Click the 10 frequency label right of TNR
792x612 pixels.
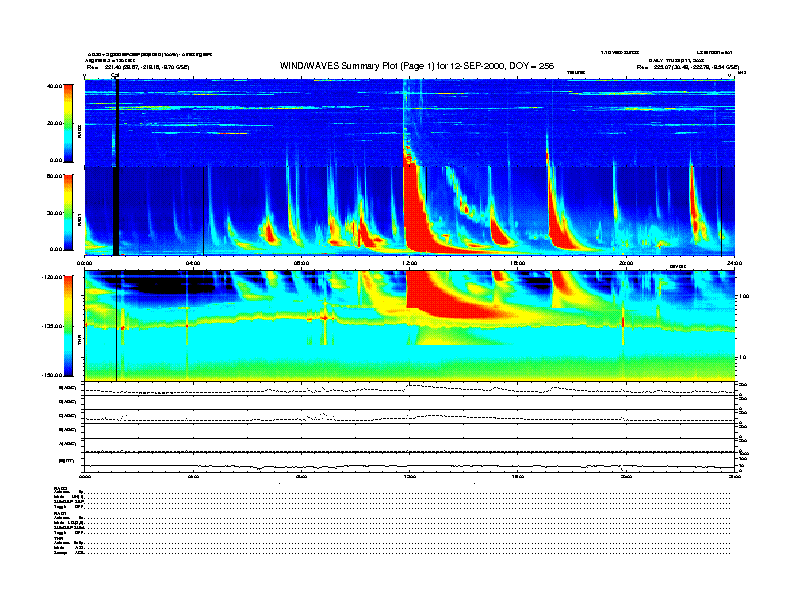pyautogui.click(x=742, y=357)
